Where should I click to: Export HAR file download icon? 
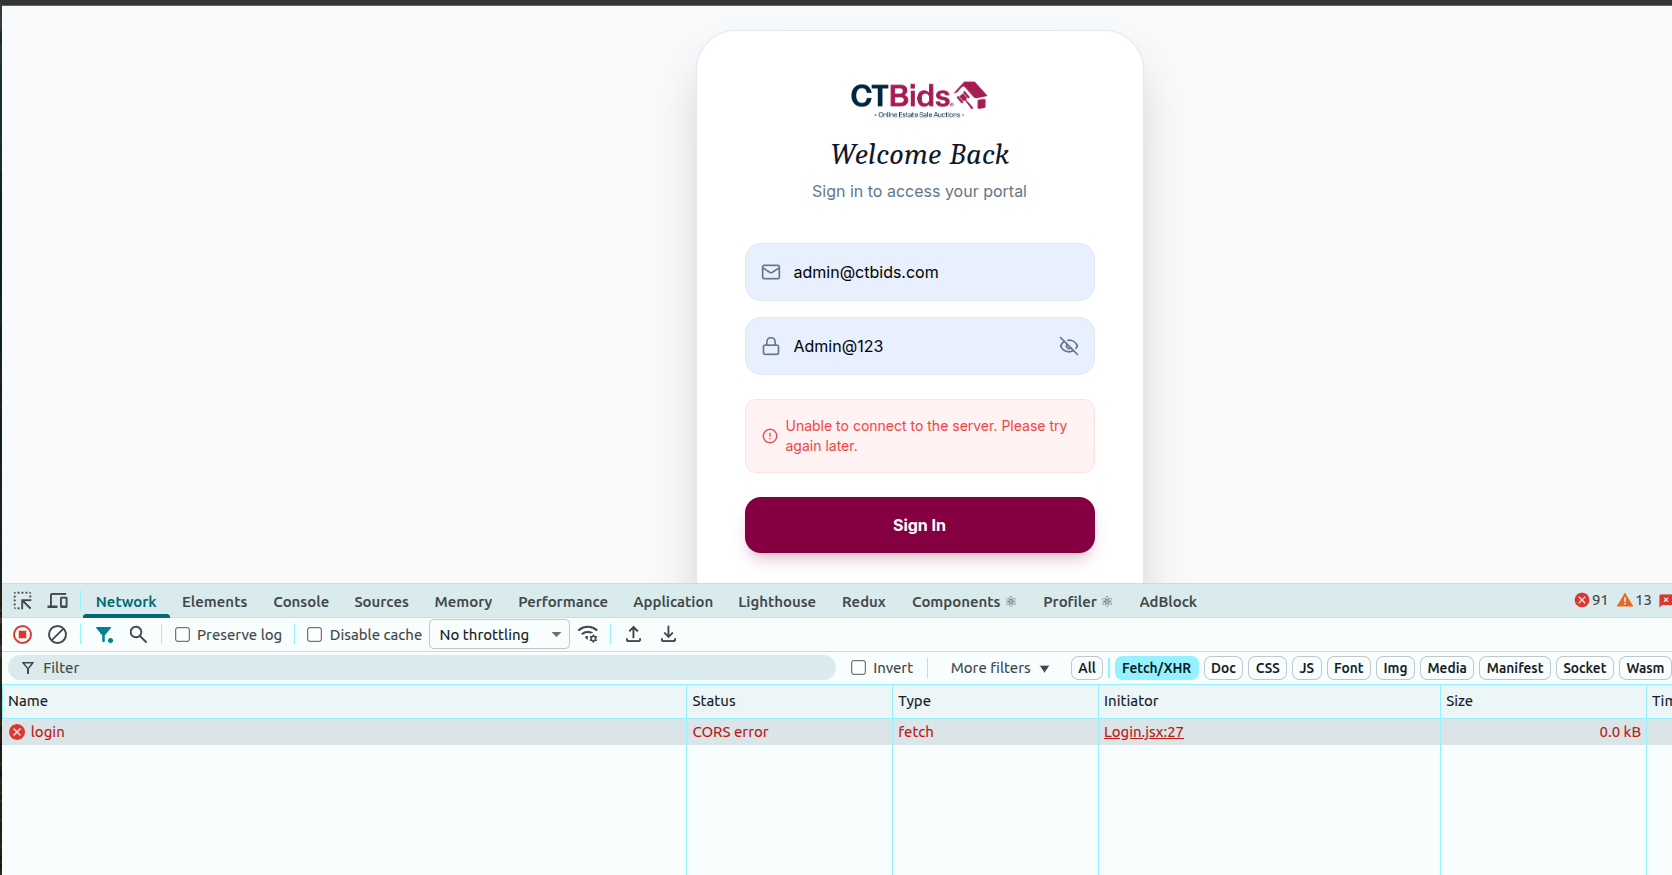(x=669, y=634)
